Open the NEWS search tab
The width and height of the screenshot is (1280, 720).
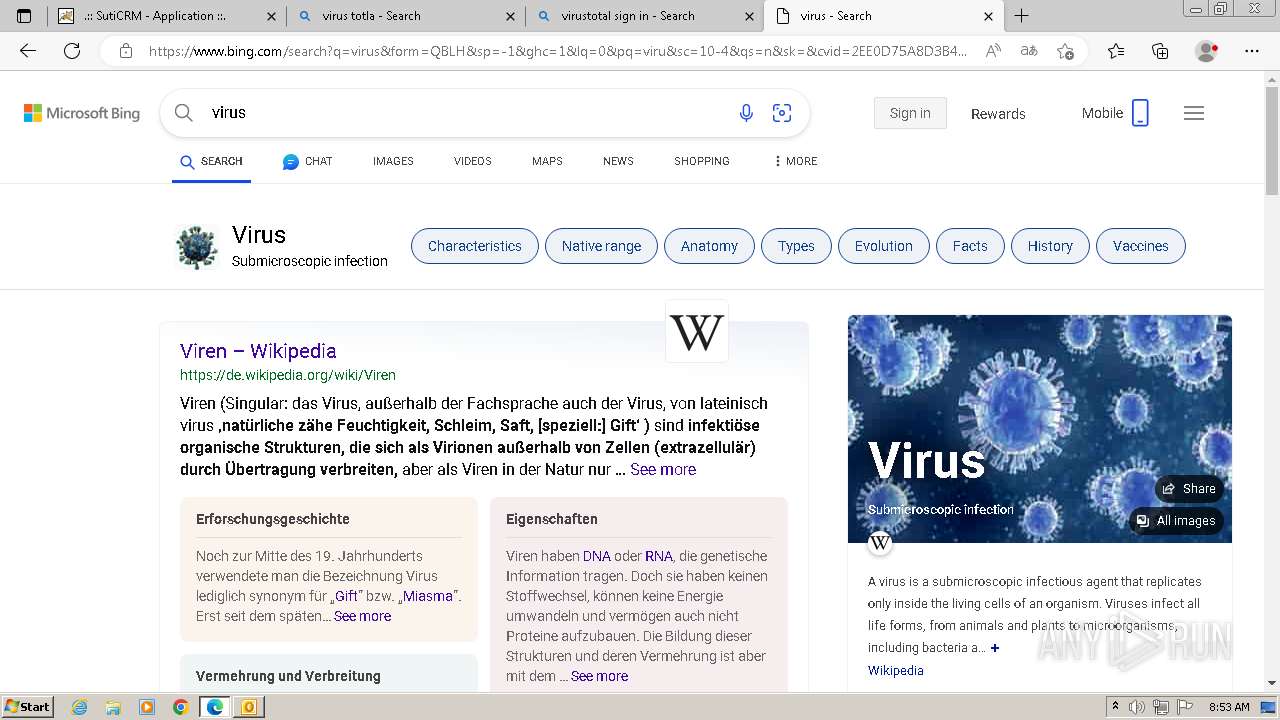pyautogui.click(x=618, y=161)
